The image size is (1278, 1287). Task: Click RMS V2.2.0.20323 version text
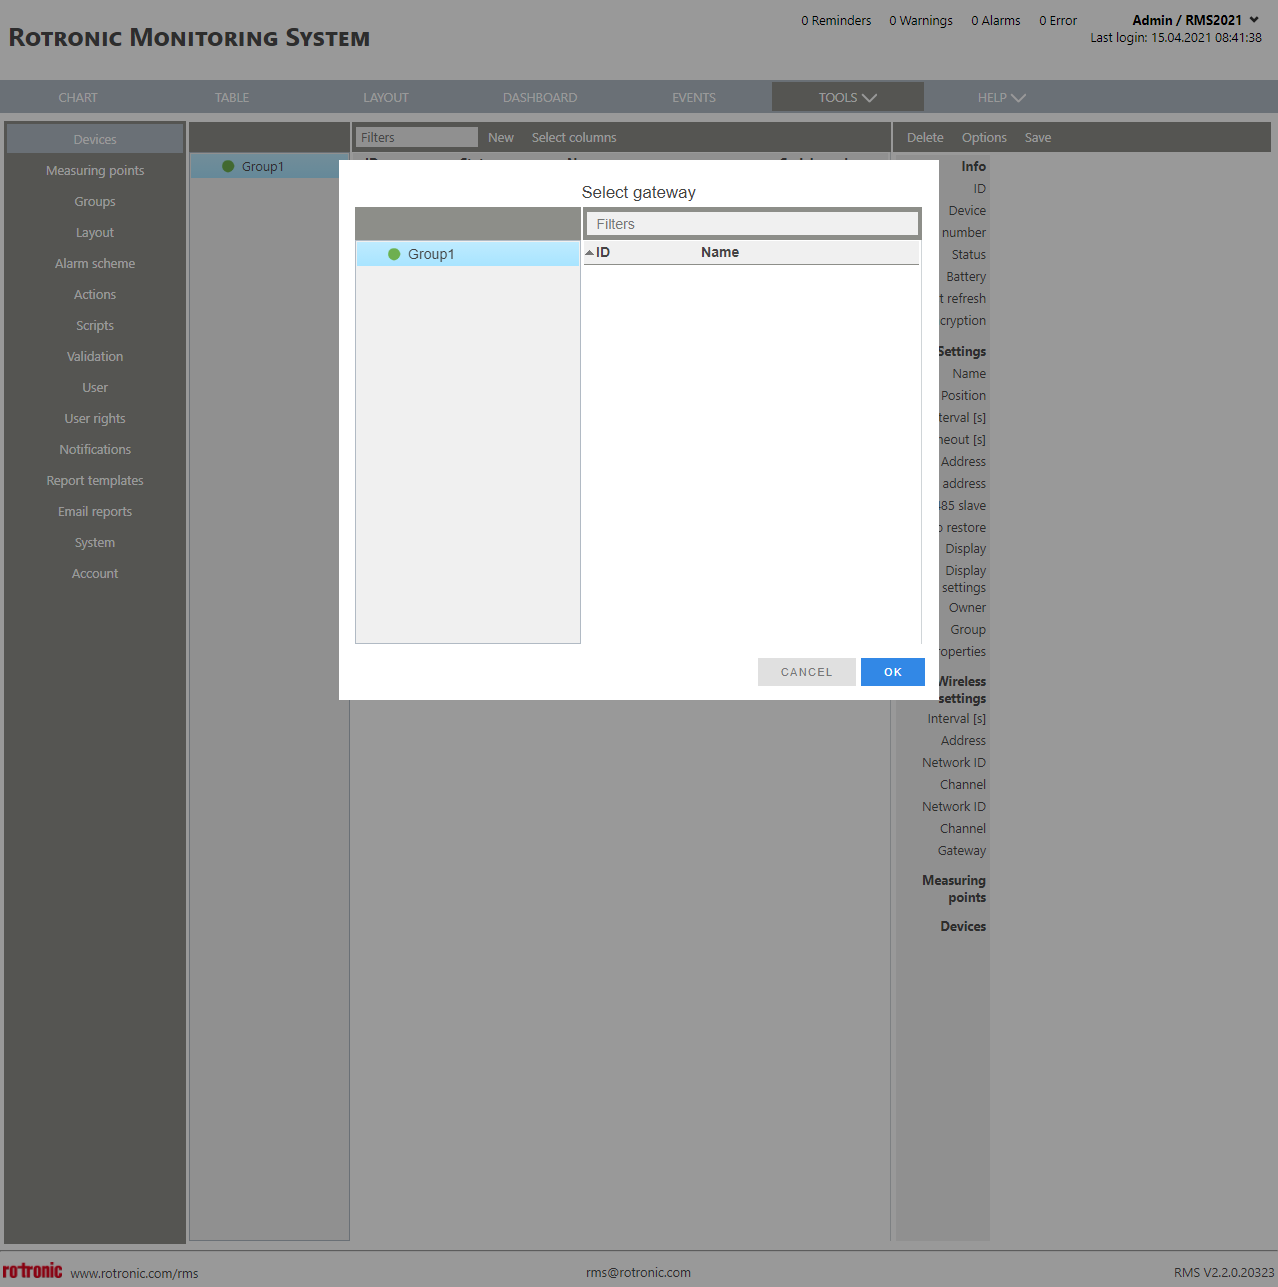point(1224,1272)
